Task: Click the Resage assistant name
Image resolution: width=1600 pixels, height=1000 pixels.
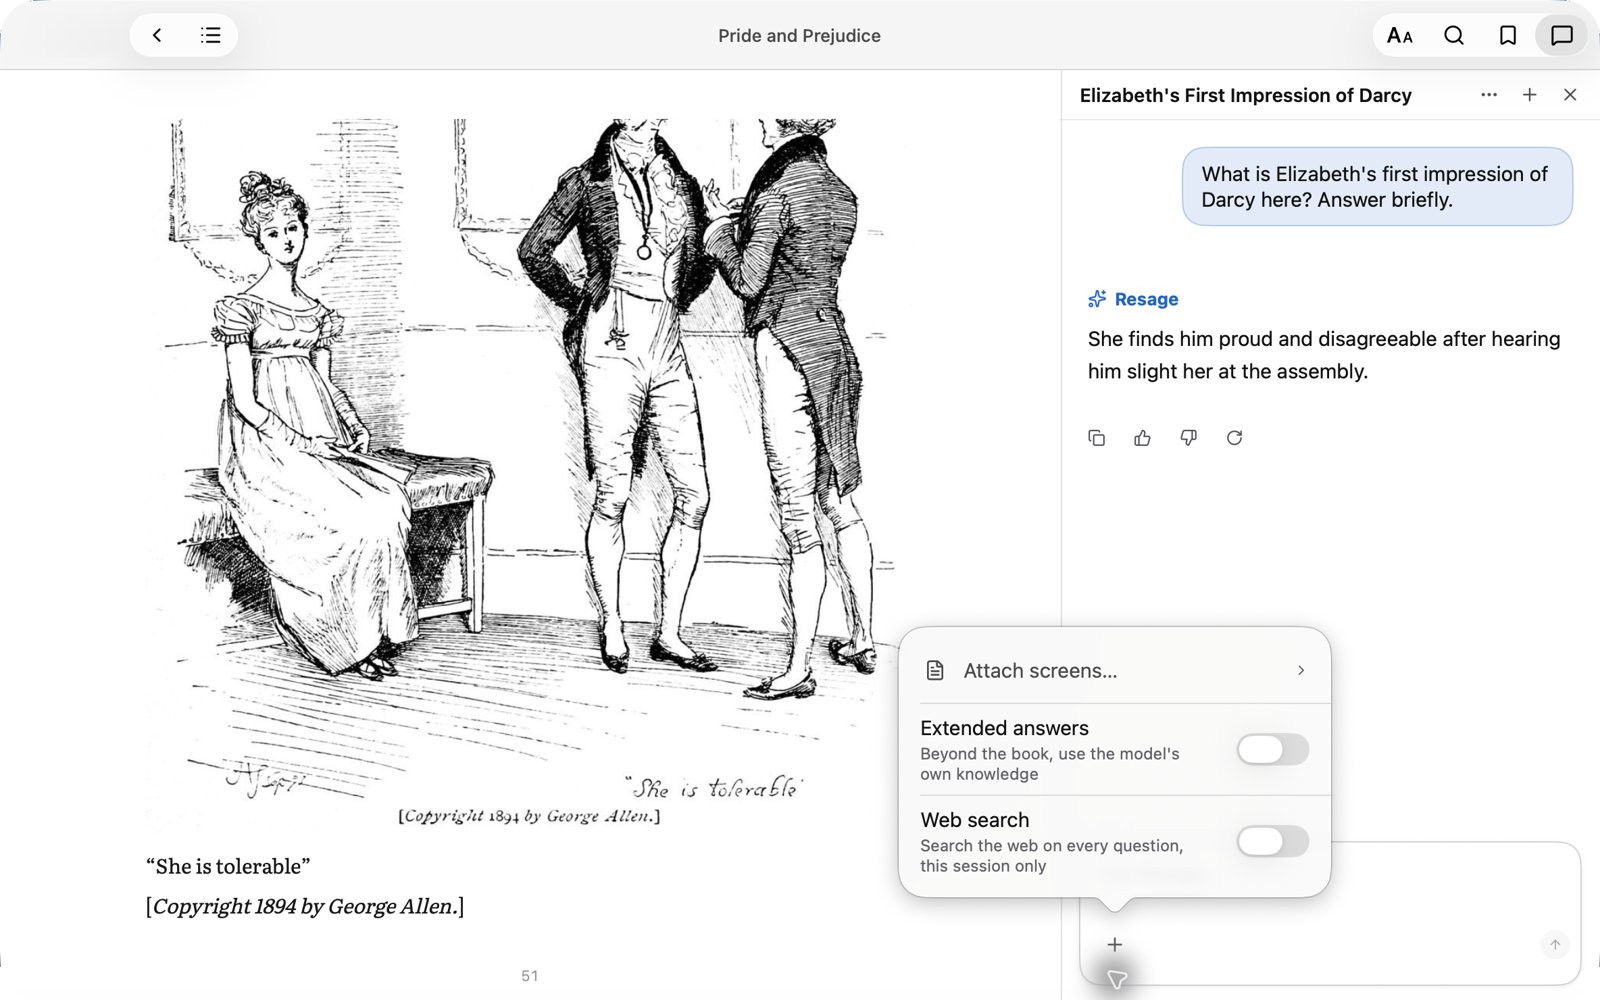Action: click(1146, 299)
